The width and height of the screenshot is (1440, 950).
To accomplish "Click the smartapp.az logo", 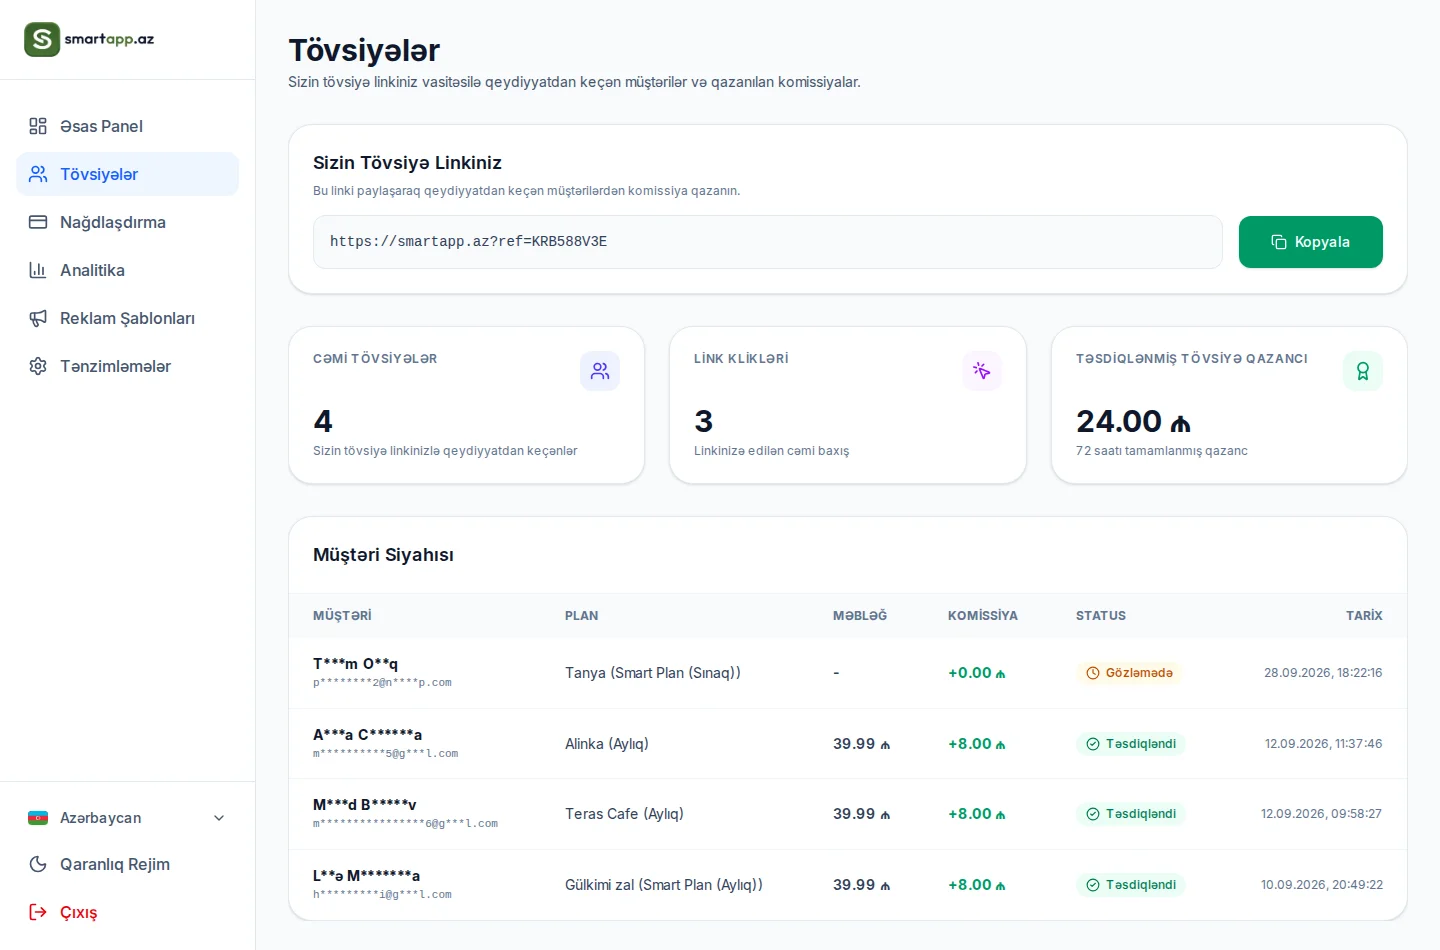I will 89,40.
